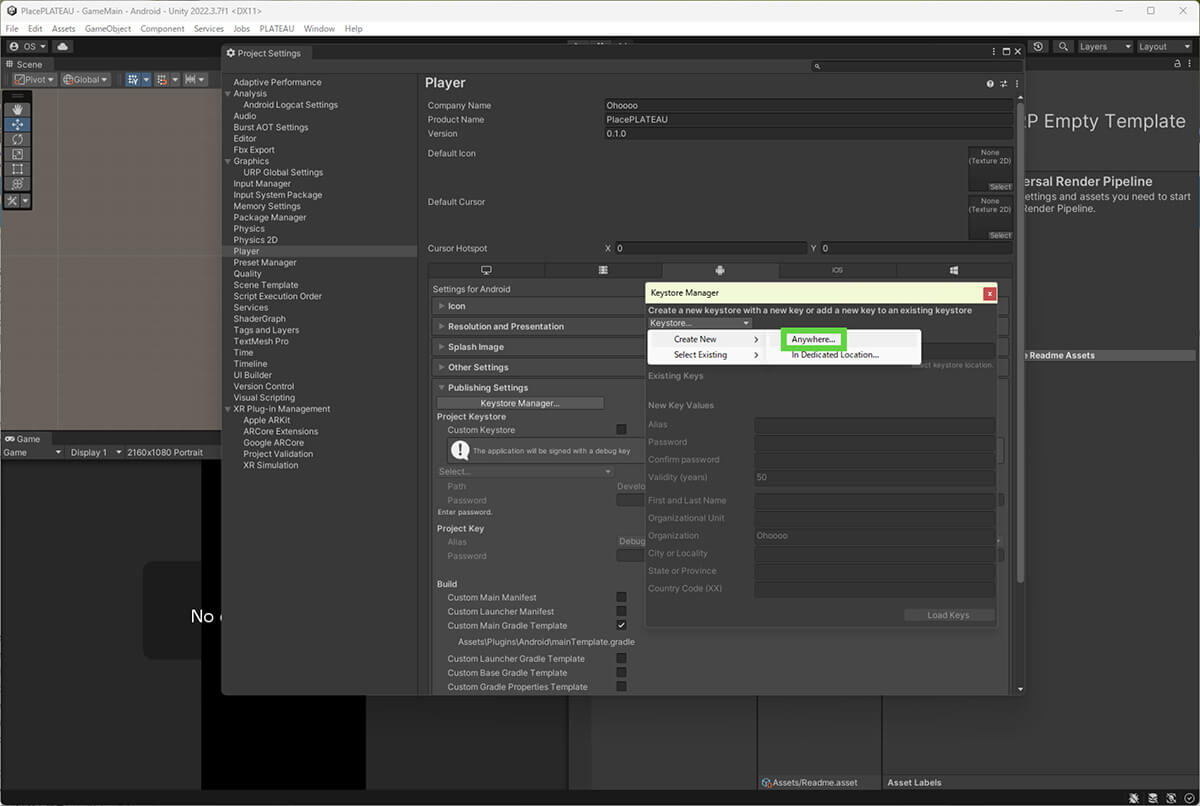Open the Create New submenu item
The height and width of the screenshot is (806, 1200).
click(706, 340)
